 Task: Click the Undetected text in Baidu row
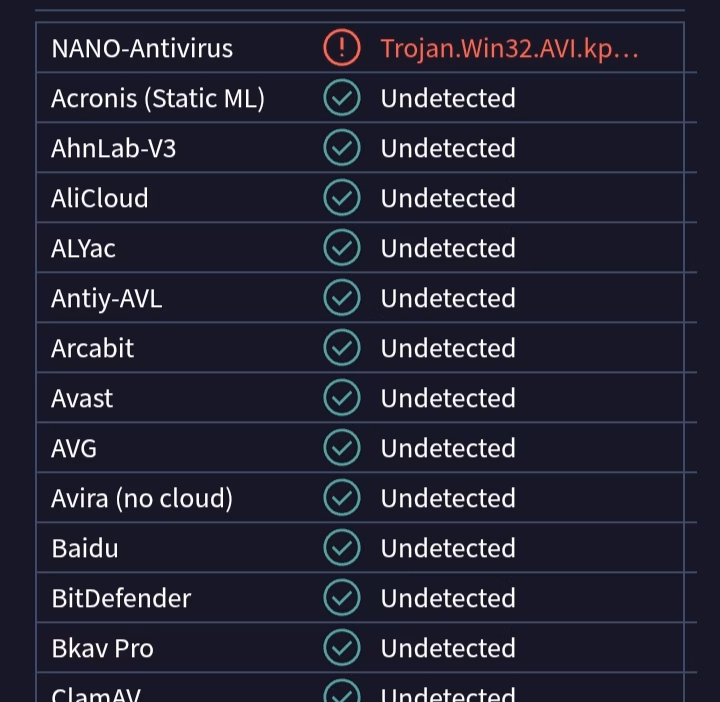[448, 548]
